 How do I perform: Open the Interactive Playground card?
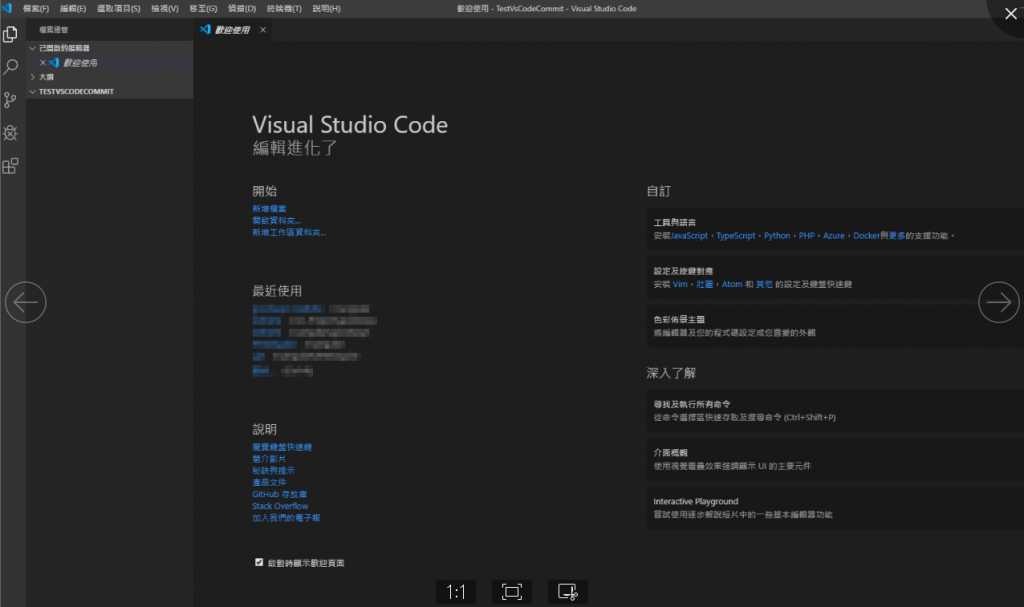pos(835,508)
